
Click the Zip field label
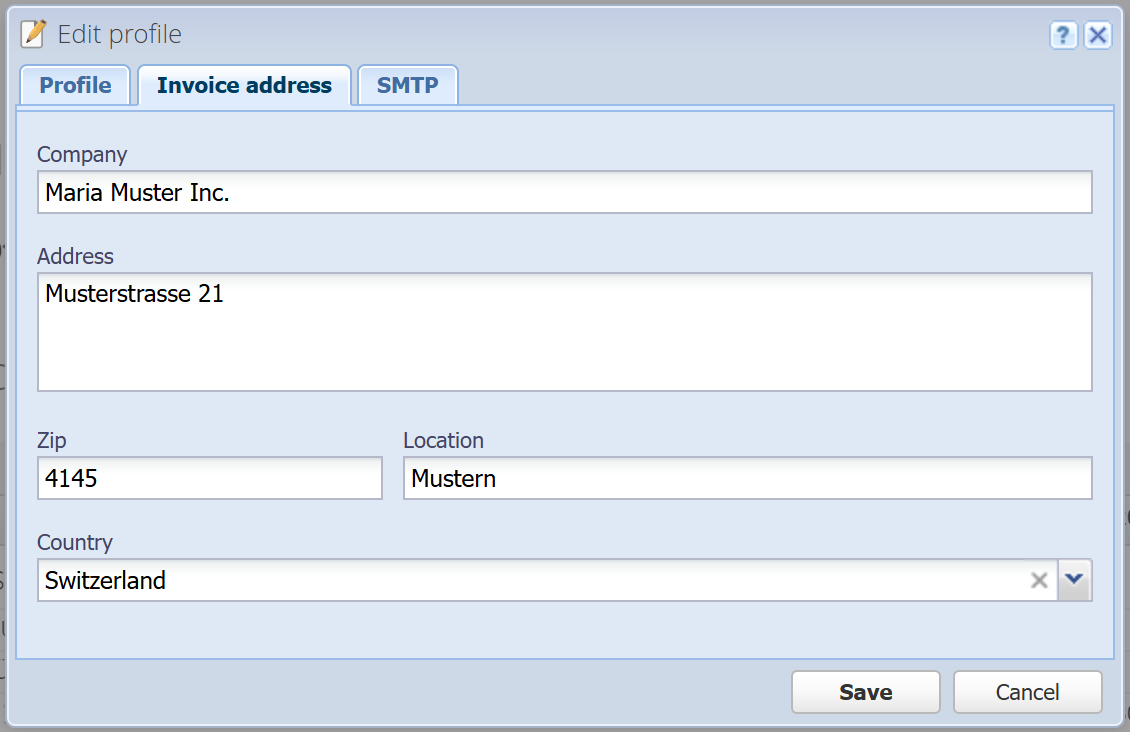tap(52, 440)
